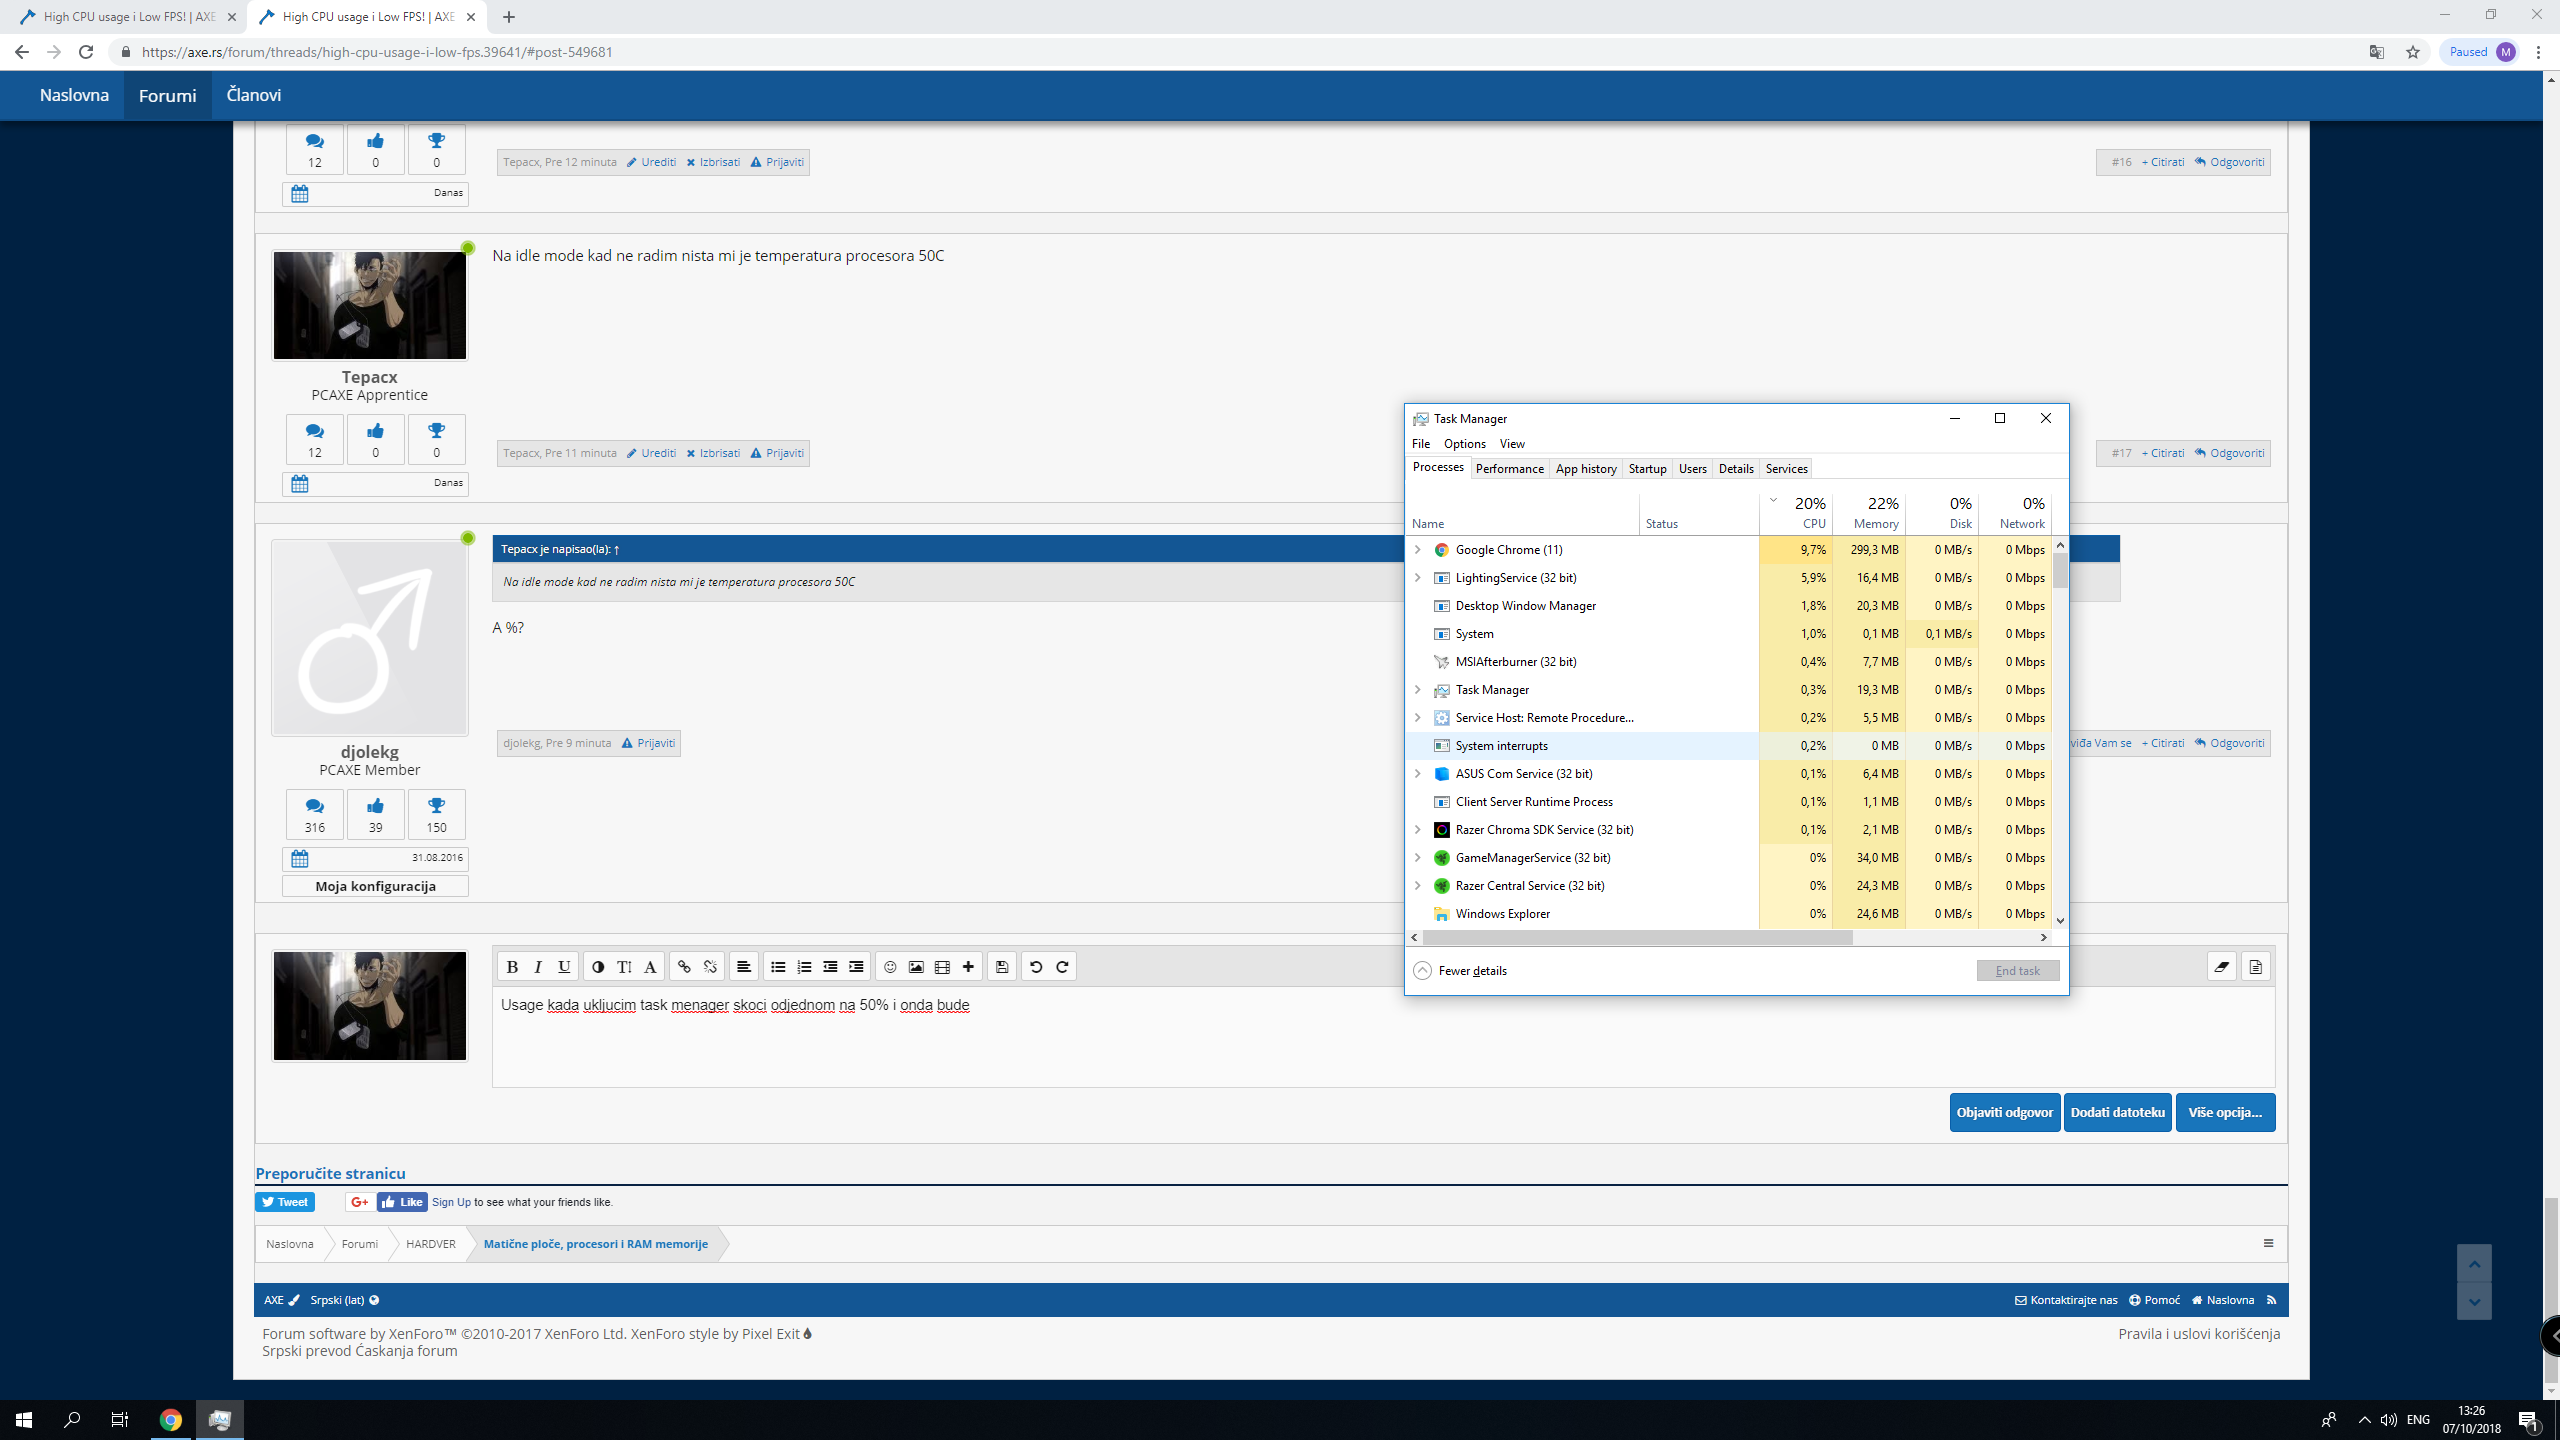Open the Forumi navigation tab
This screenshot has width=2560, height=1440.
tap(167, 96)
